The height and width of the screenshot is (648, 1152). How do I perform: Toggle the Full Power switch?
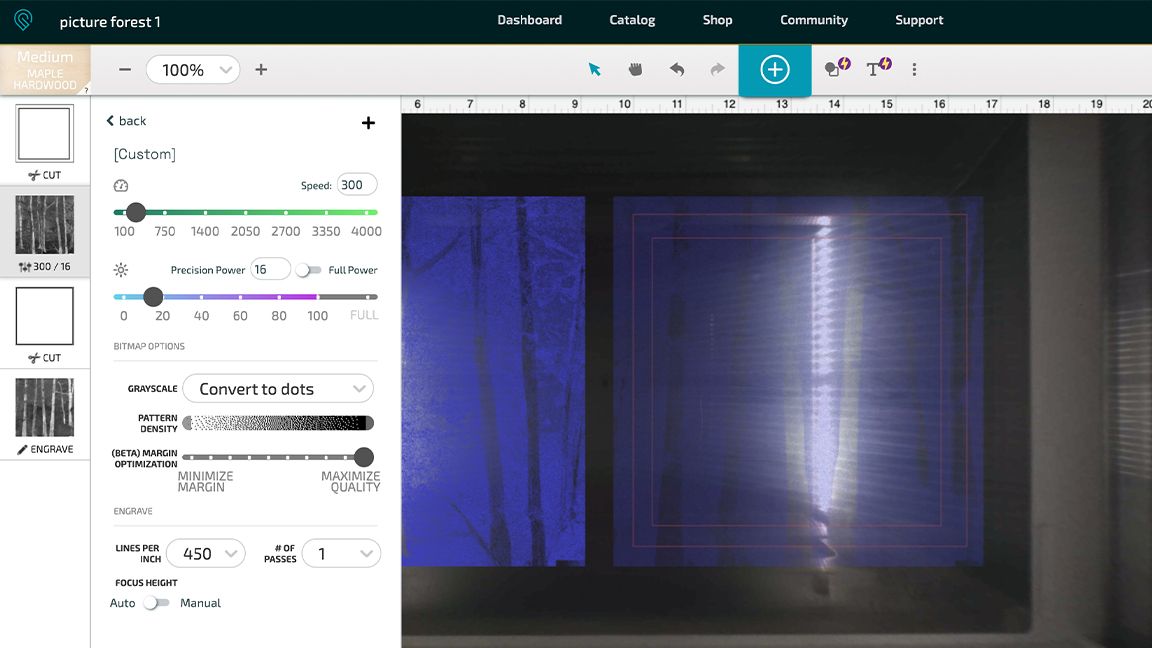(308, 270)
